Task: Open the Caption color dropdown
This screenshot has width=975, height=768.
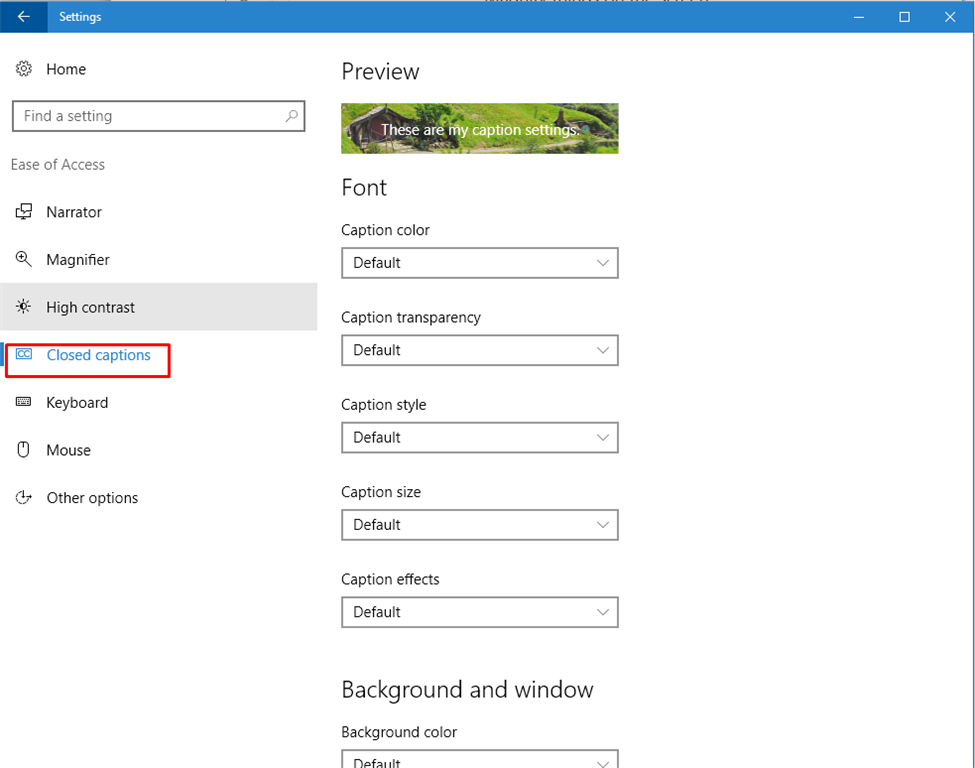Action: tap(479, 263)
